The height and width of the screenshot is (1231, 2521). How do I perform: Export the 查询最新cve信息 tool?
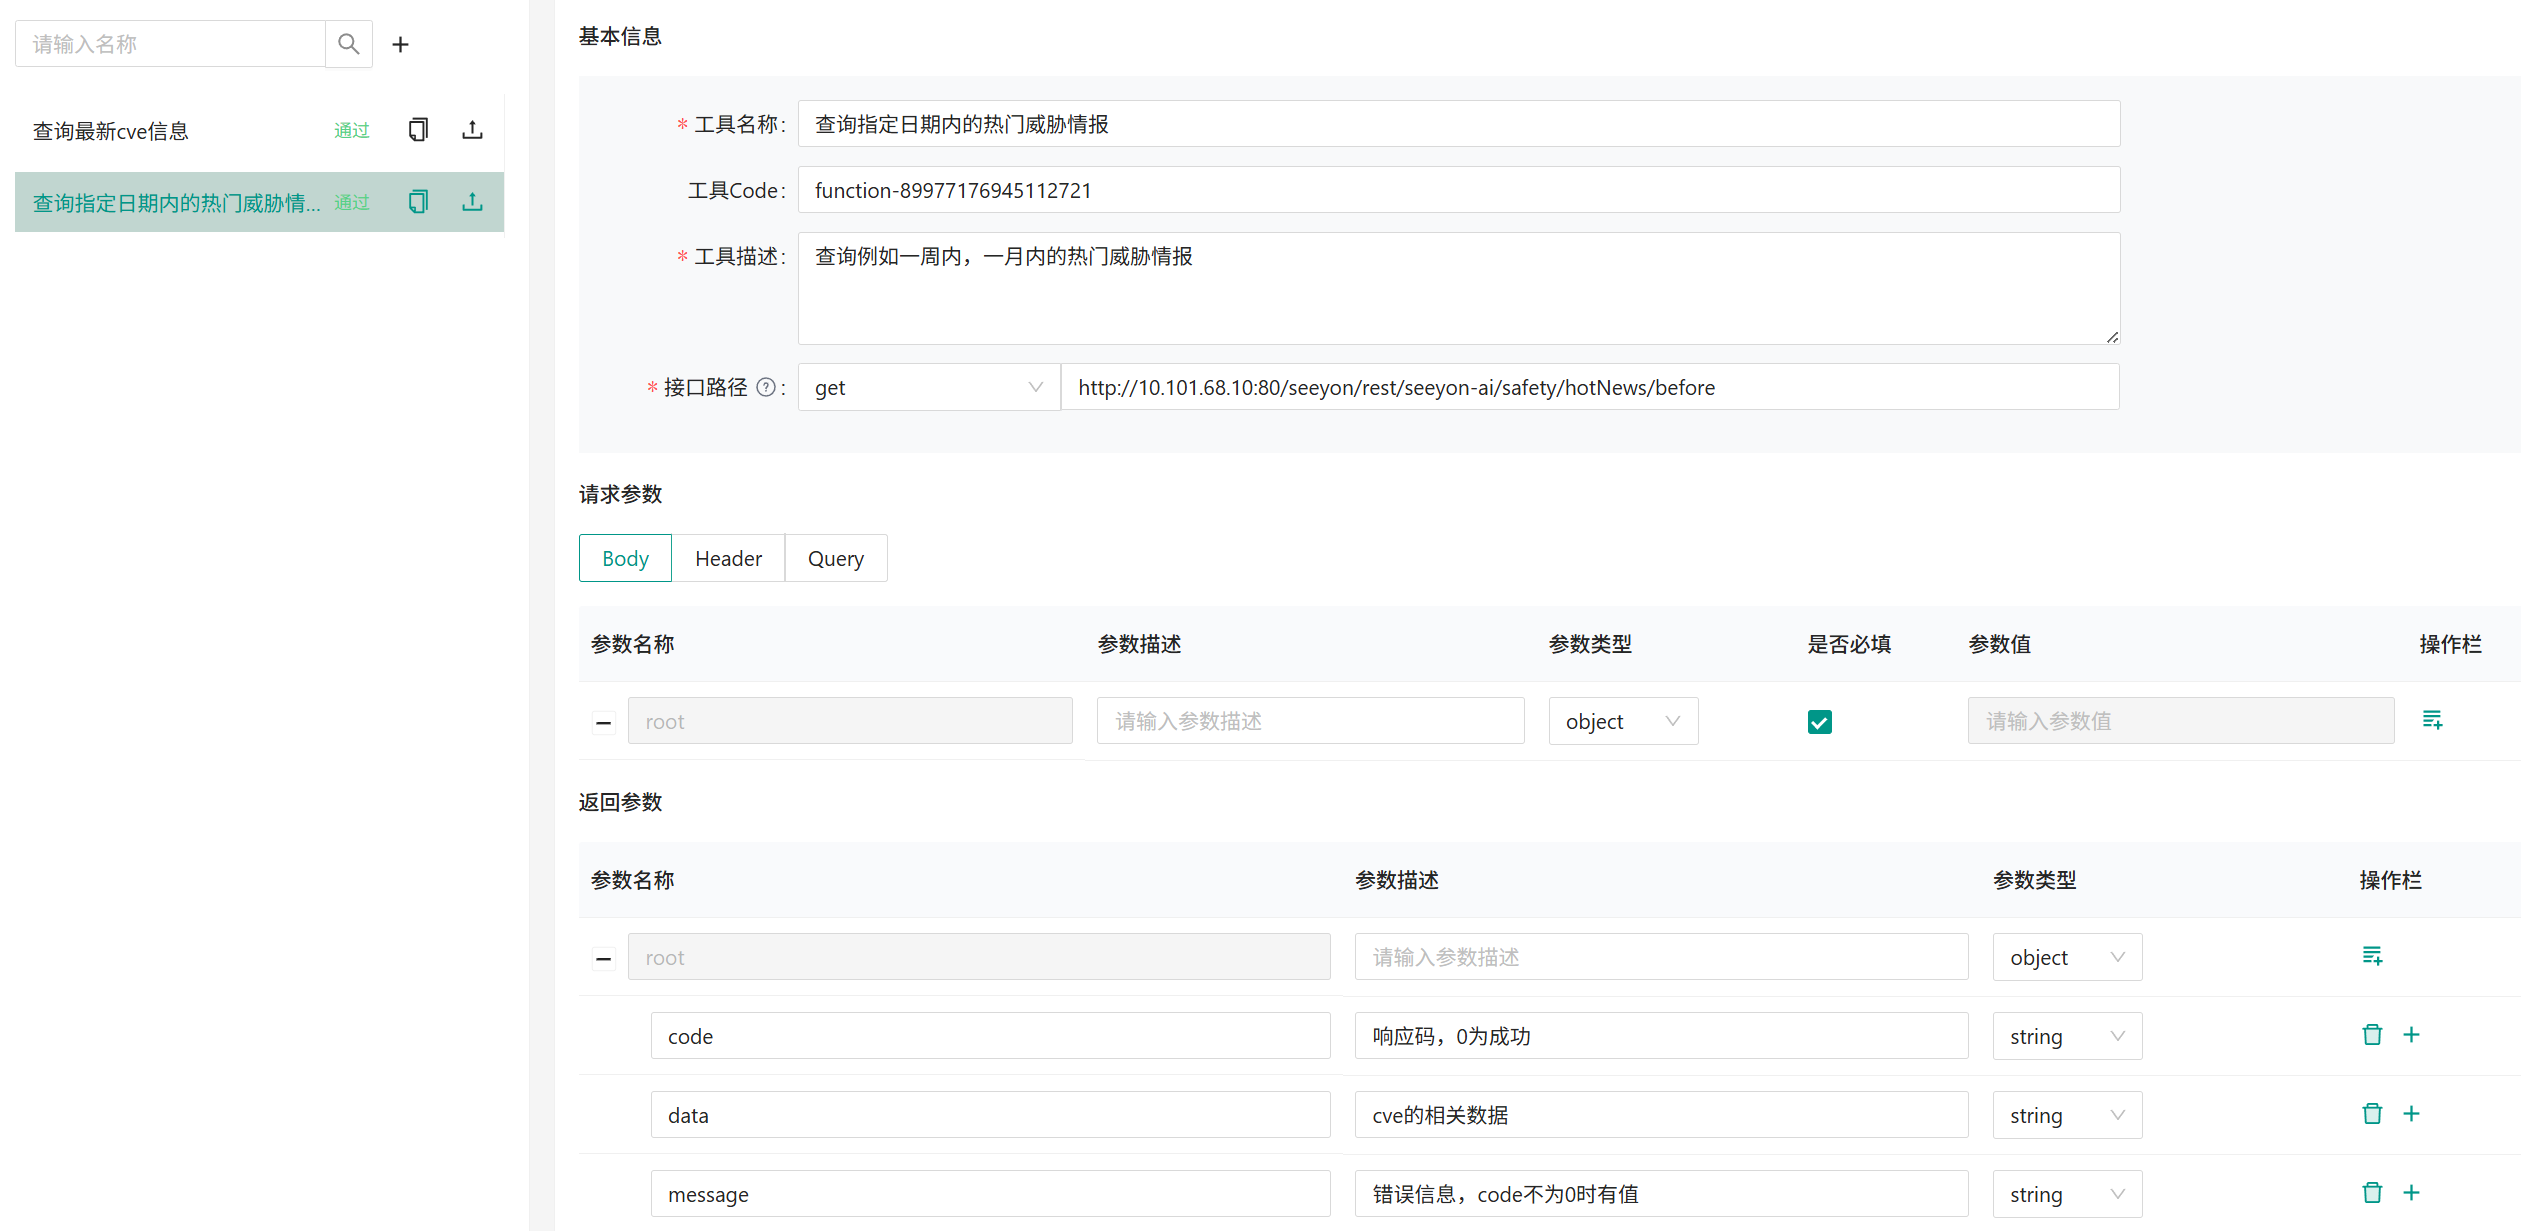coord(472,130)
